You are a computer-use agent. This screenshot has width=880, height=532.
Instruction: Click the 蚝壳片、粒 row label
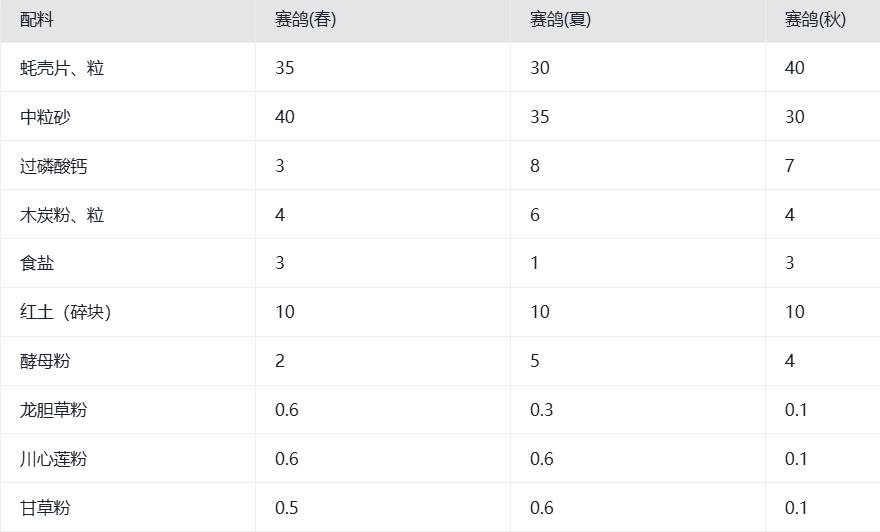[62, 68]
